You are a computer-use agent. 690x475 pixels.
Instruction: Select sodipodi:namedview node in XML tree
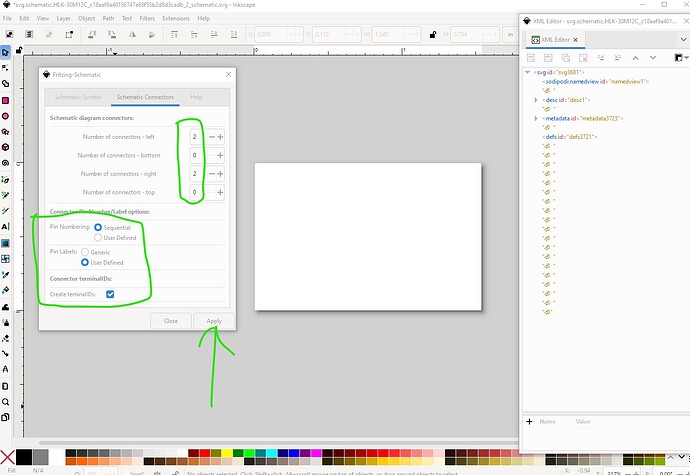[595, 81]
